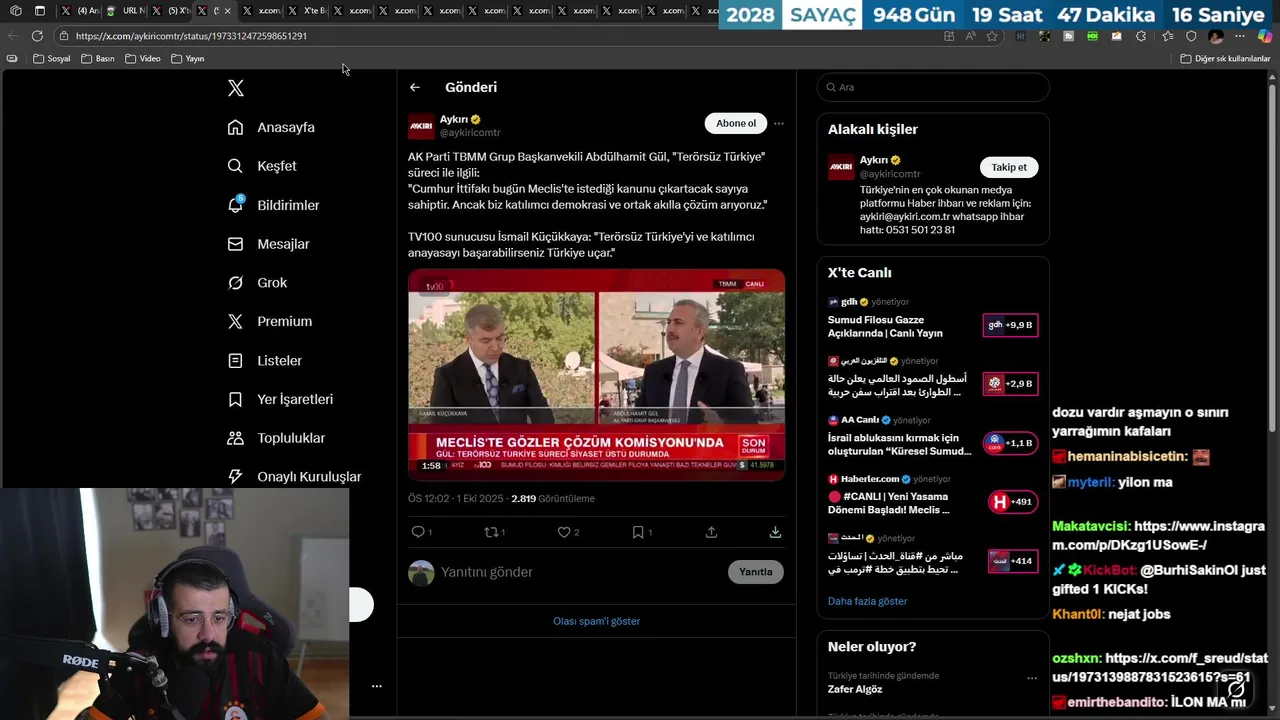Image resolution: width=1280 pixels, height=720 pixels.
Task: Open Listeler lists page
Action: pyautogui.click(x=264, y=360)
